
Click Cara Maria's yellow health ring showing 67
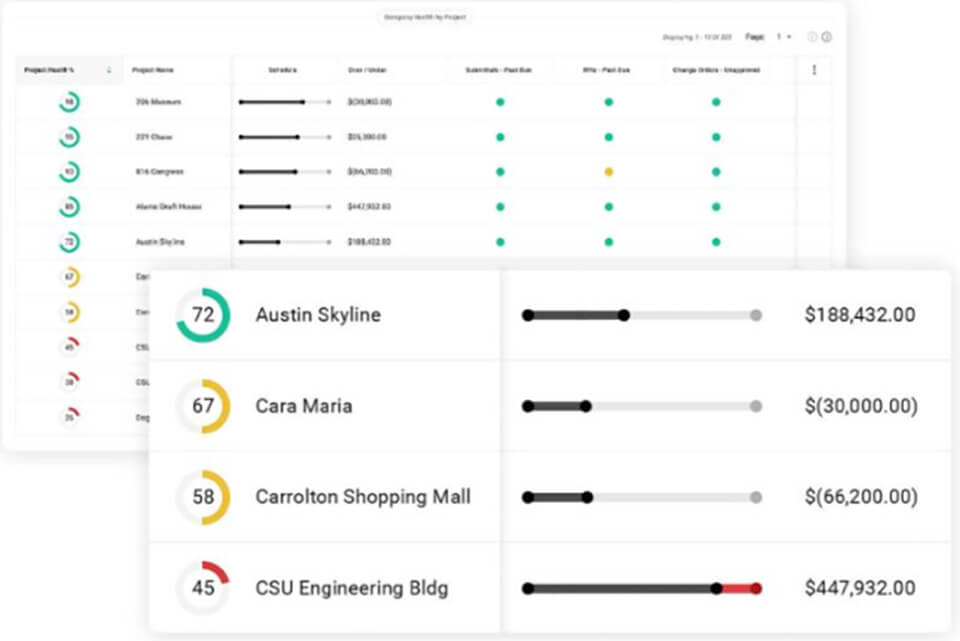pyautogui.click(x=203, y=406)
